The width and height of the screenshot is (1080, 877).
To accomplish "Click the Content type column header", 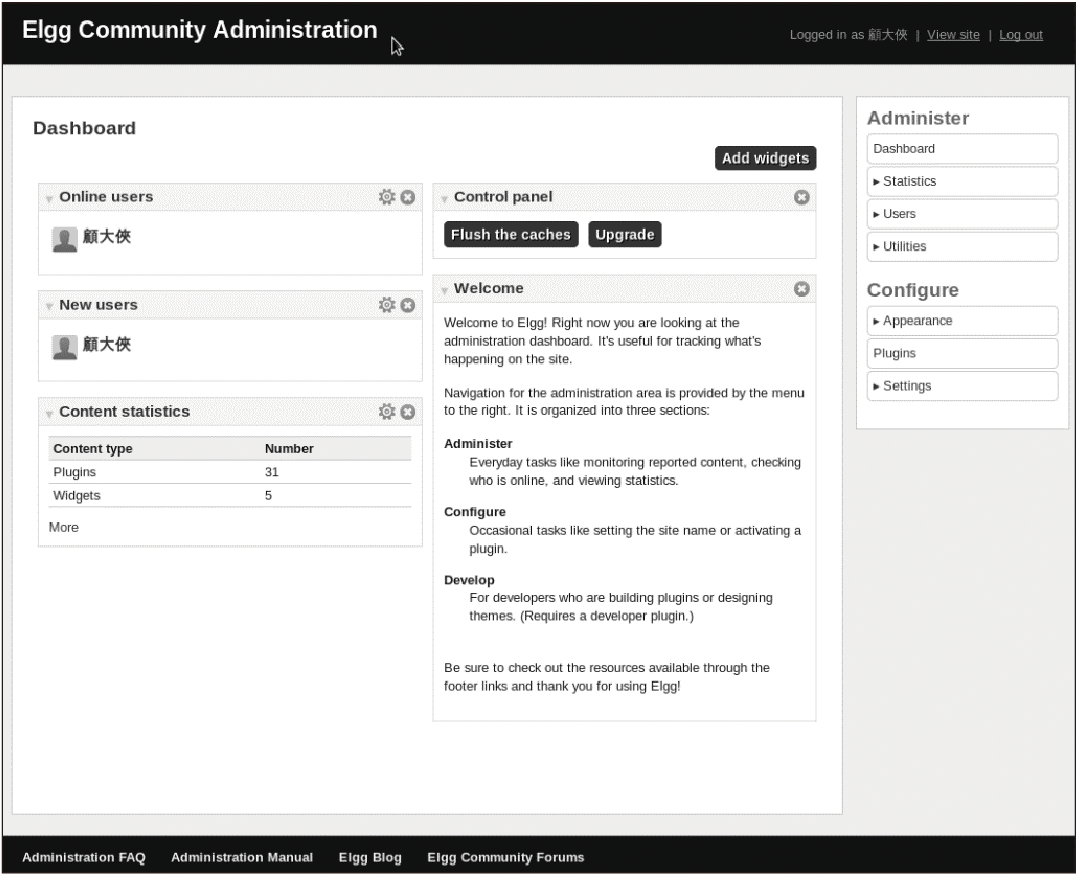I will click(93, 449).
